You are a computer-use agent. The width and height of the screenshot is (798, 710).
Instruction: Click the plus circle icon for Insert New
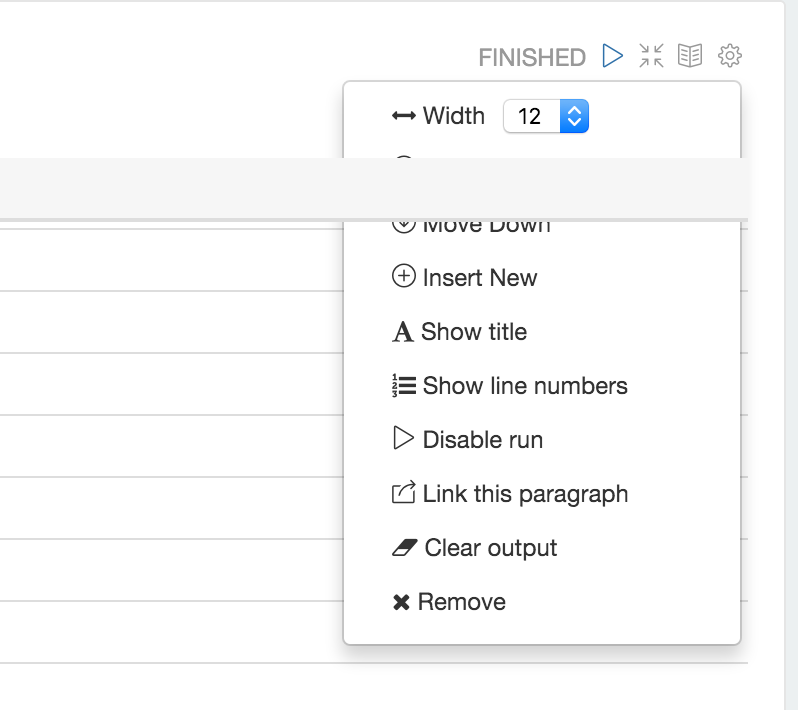pyautogui.click(x=403, y=277)
